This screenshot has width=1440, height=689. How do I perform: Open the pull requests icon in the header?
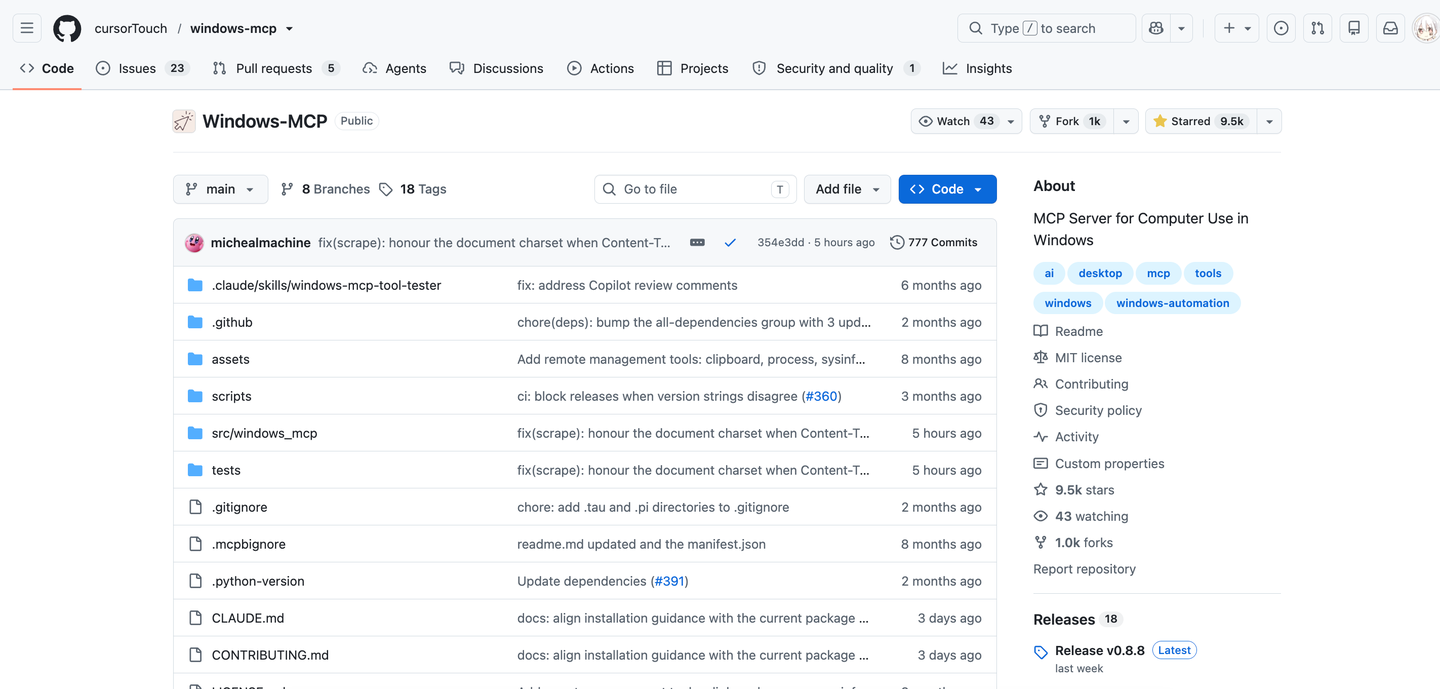pos(1318,28)
